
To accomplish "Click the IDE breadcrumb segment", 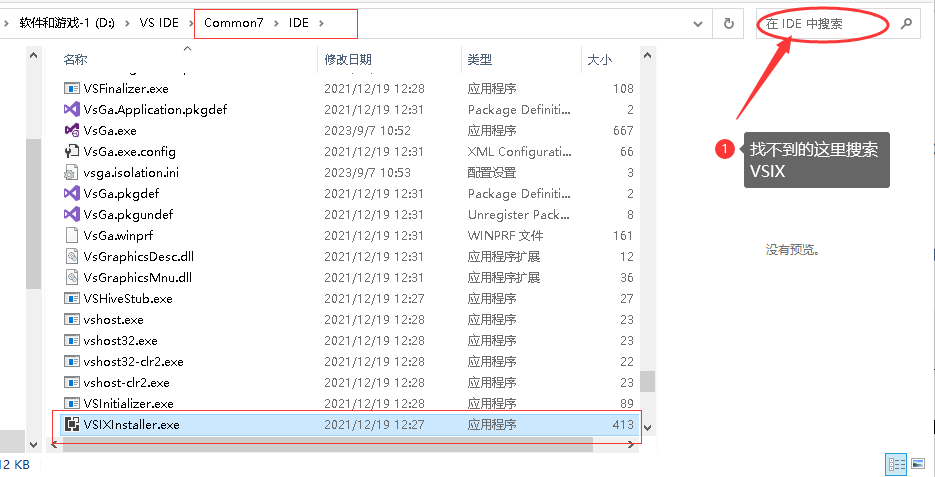I will coord(299,23).
